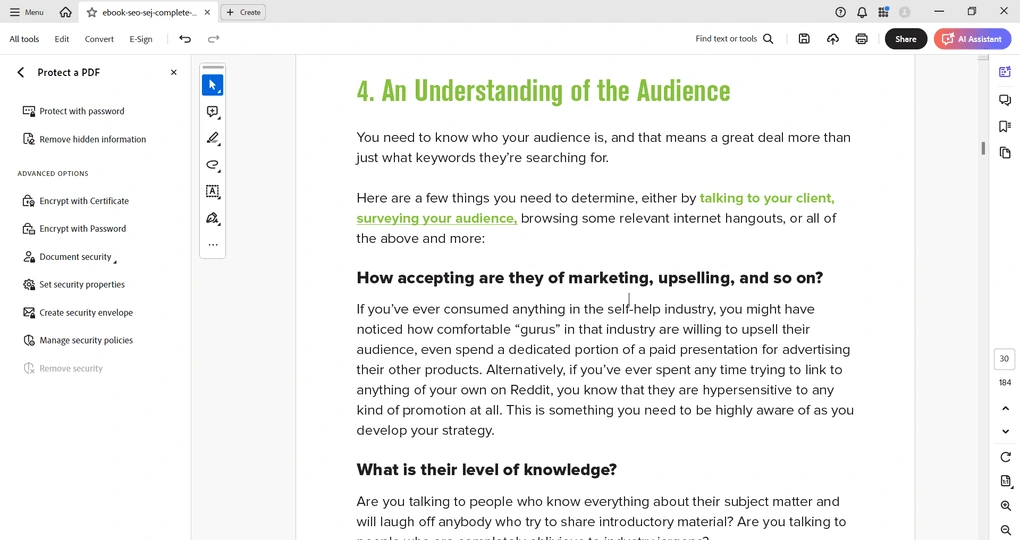Open the Convert menu
The width and height of the screenshot is (1020, 540).
coord(99,39)
